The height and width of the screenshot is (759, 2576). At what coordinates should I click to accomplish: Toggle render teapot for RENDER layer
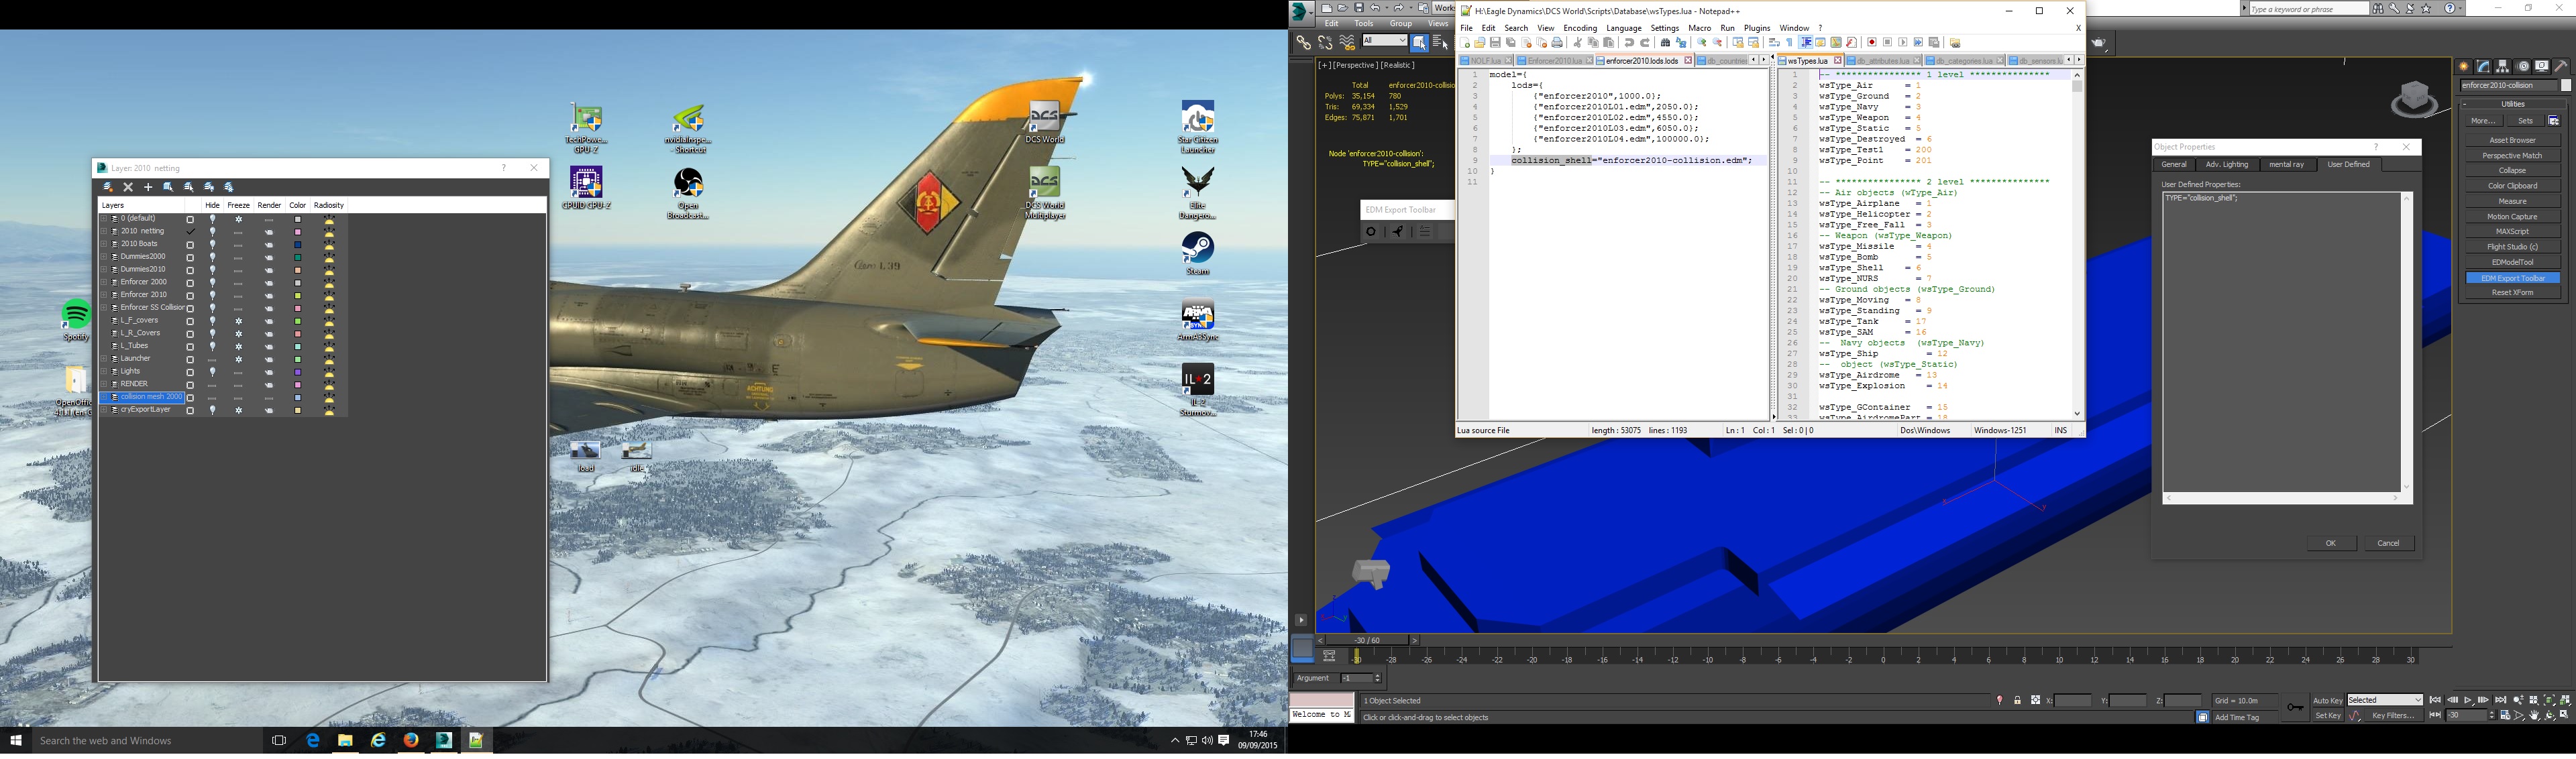point(269,385)
